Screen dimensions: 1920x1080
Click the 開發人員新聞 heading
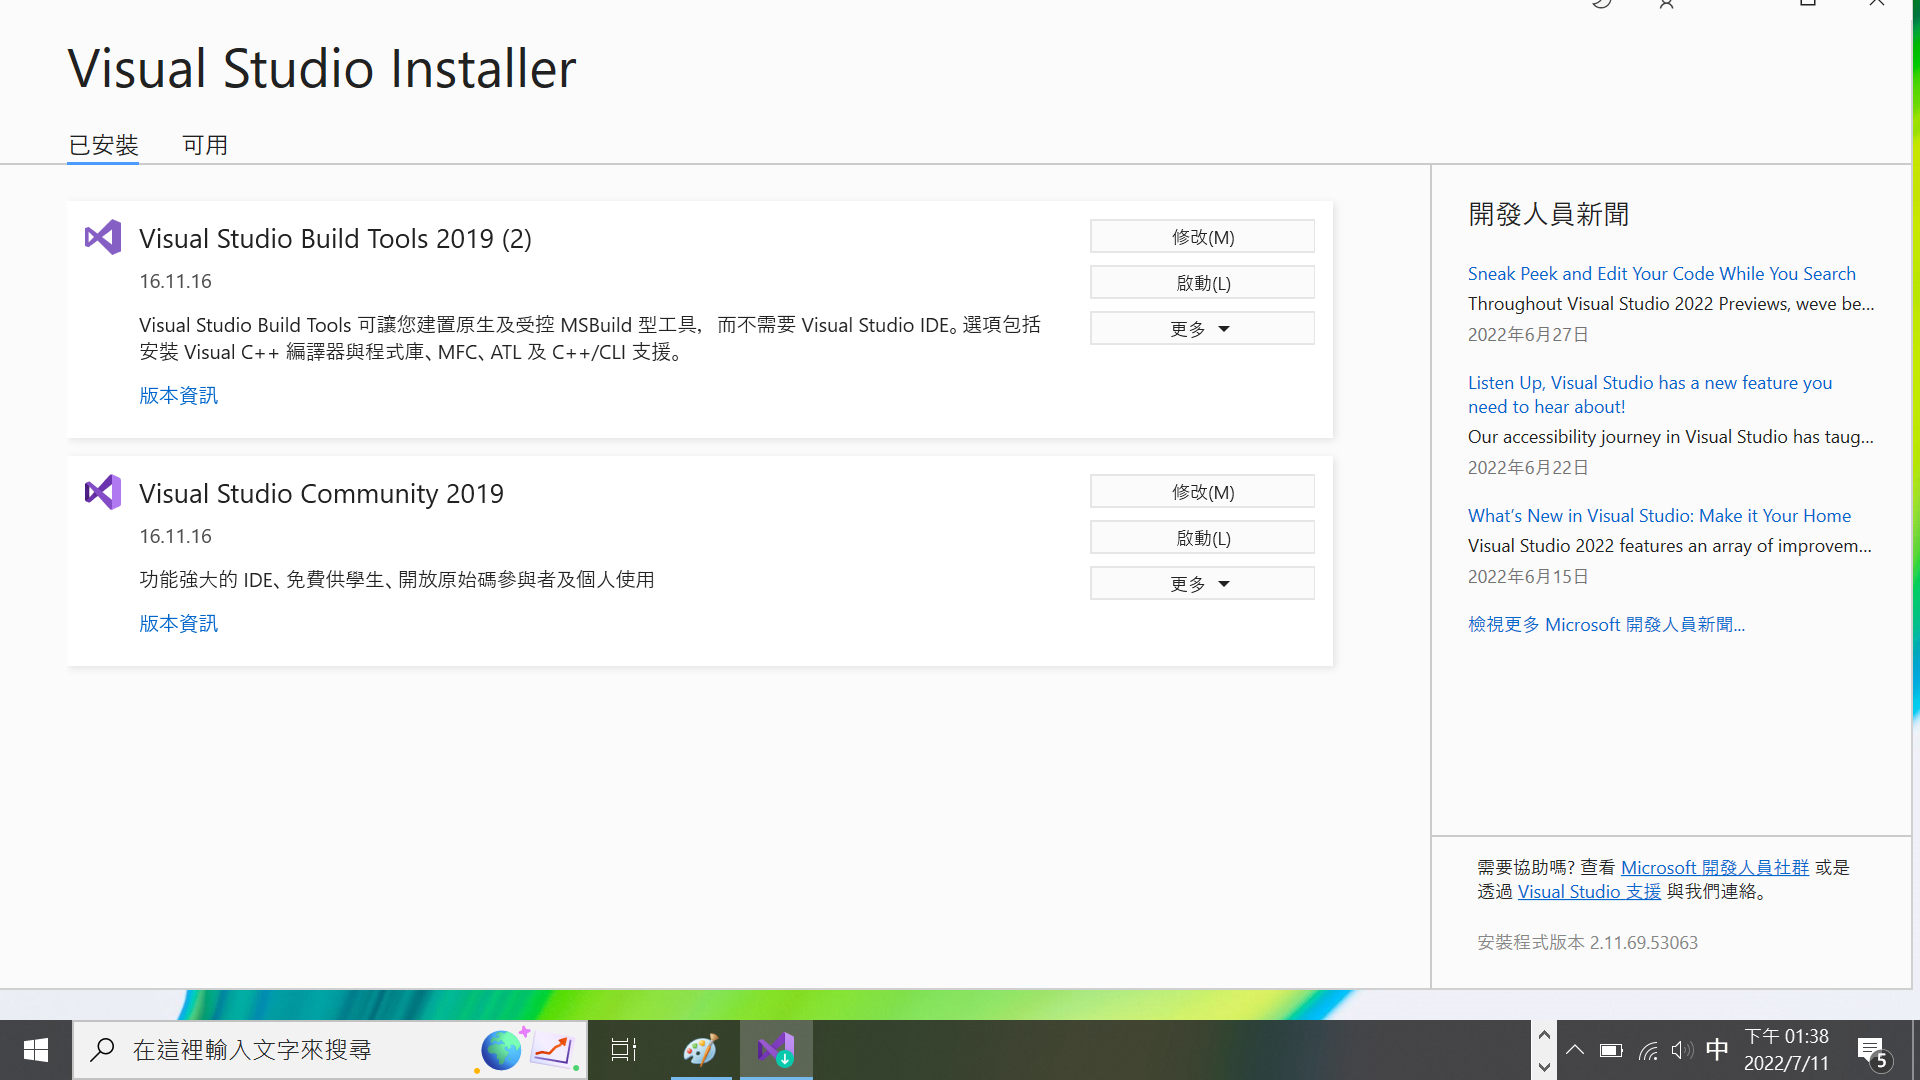click(1548, 214)
